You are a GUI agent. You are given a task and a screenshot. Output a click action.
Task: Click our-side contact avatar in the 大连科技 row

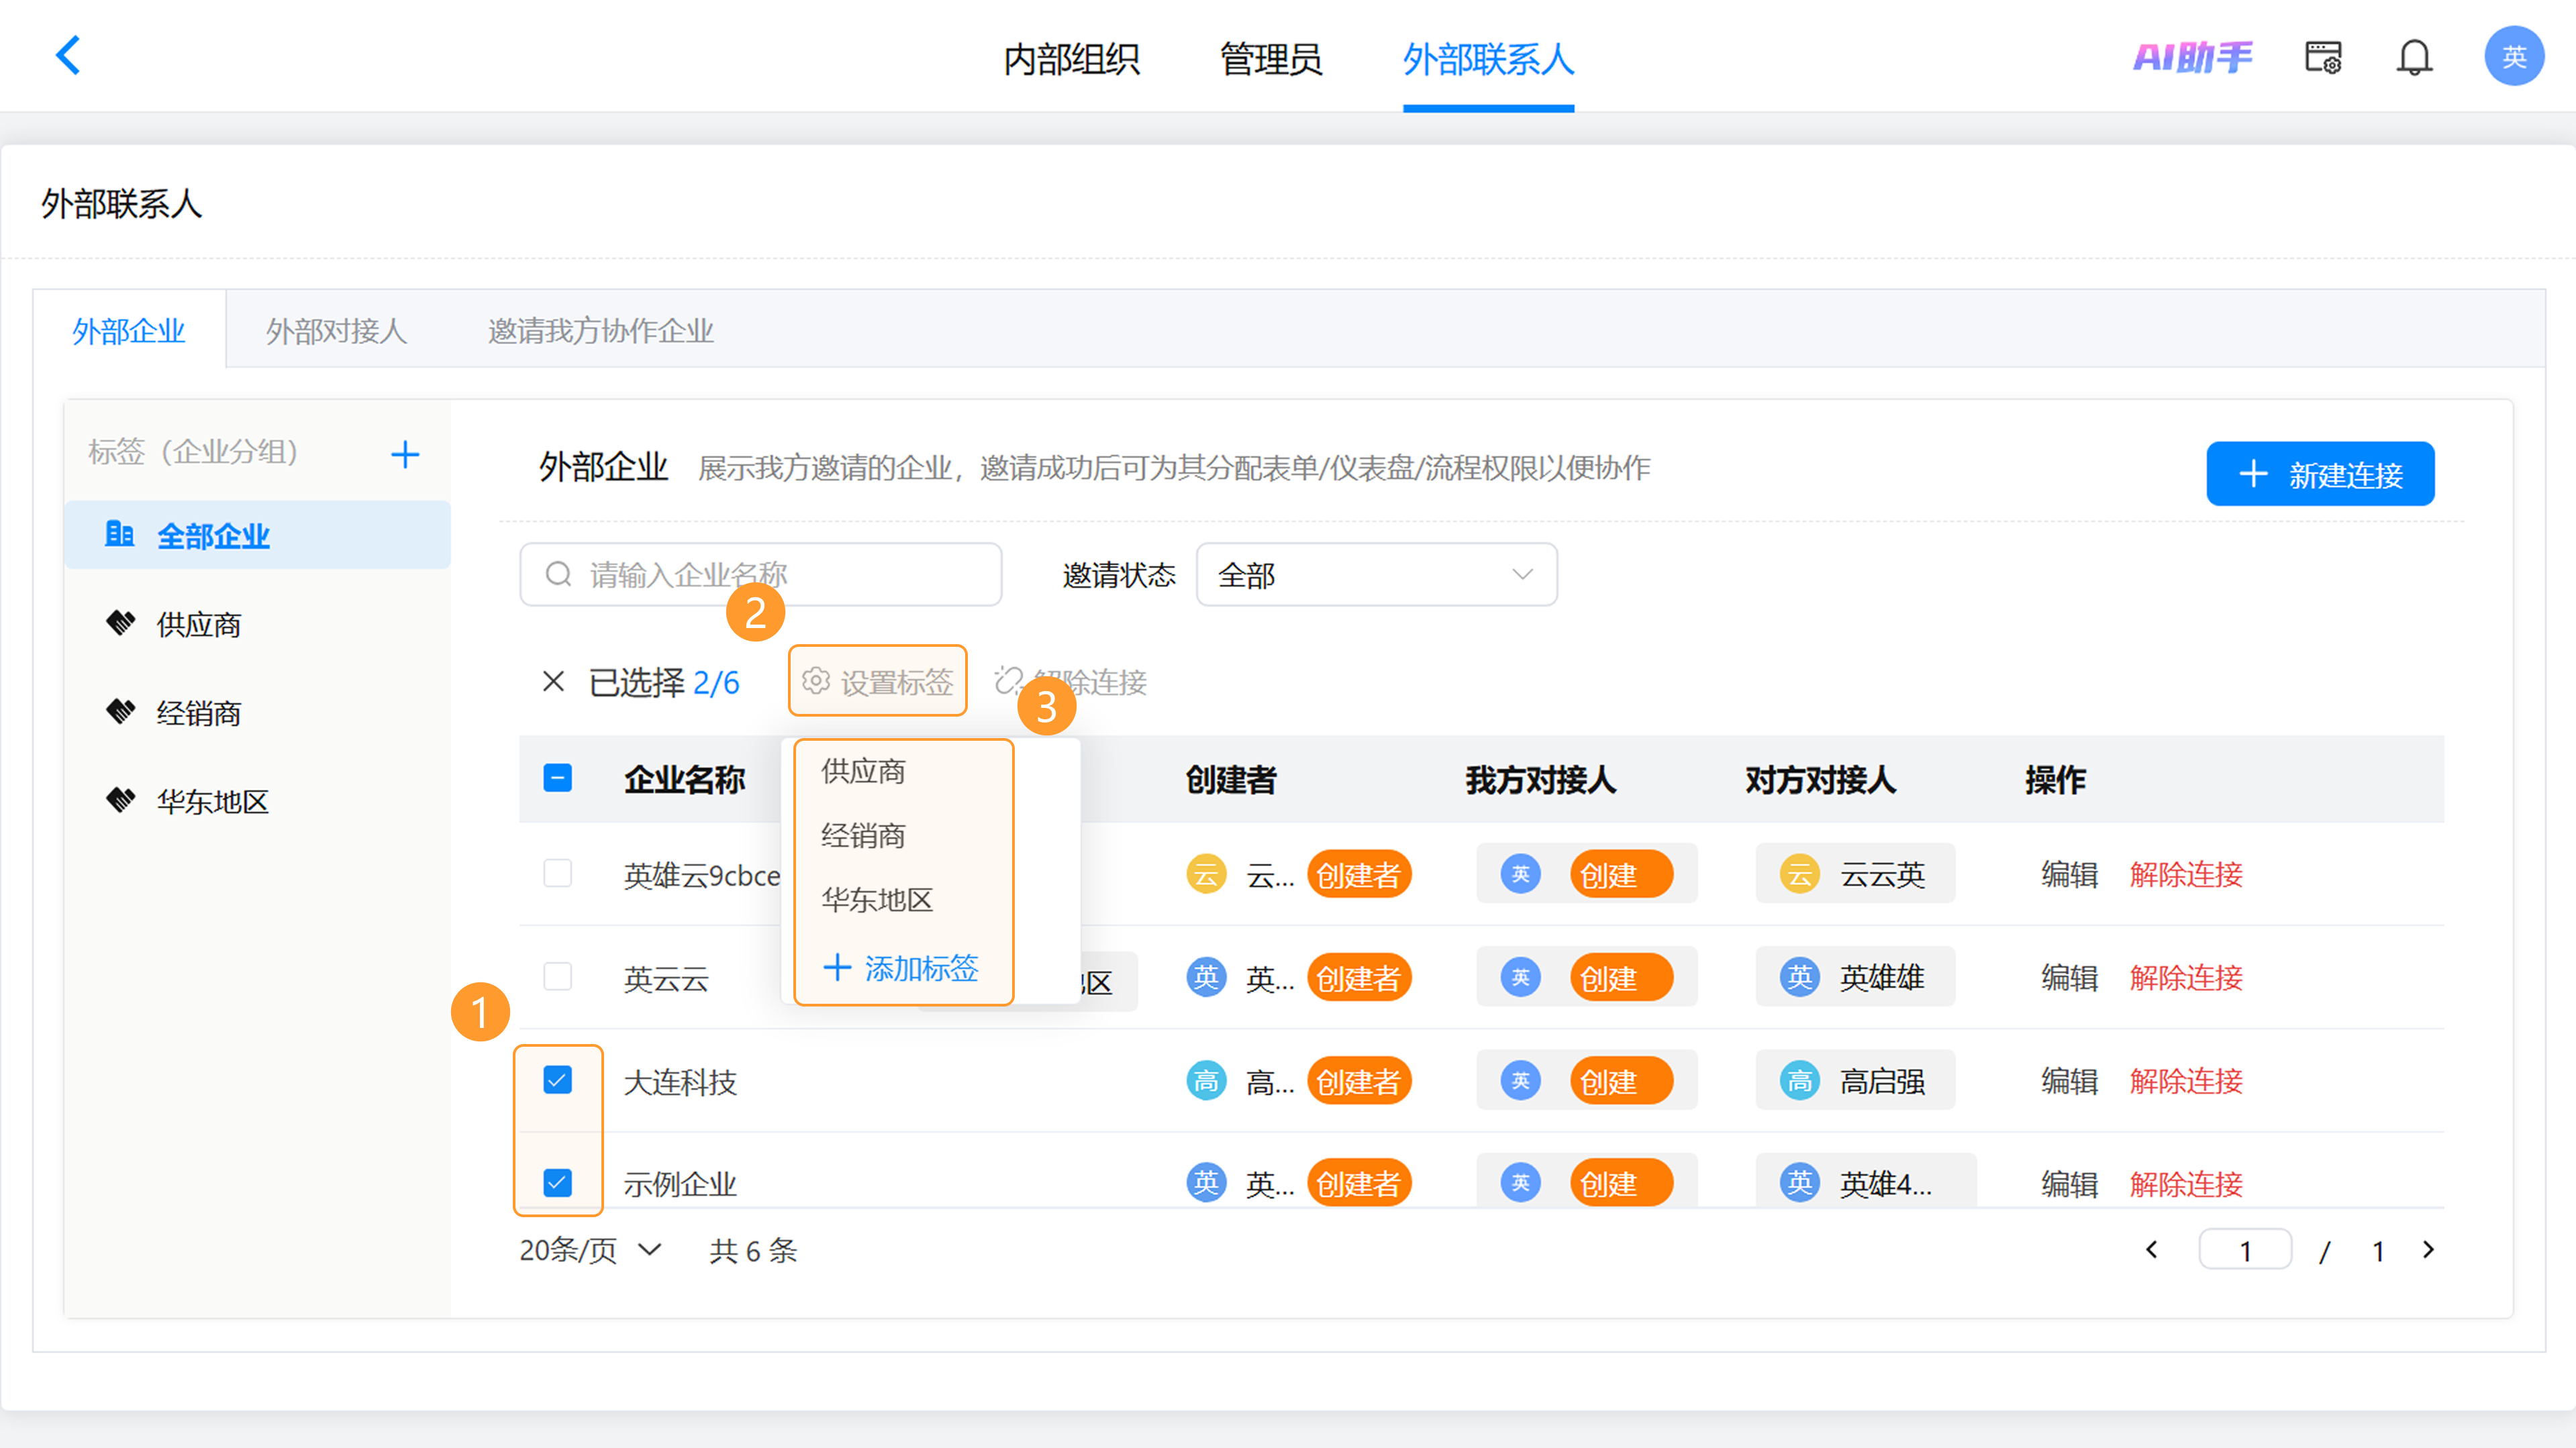point(1520,1081)
